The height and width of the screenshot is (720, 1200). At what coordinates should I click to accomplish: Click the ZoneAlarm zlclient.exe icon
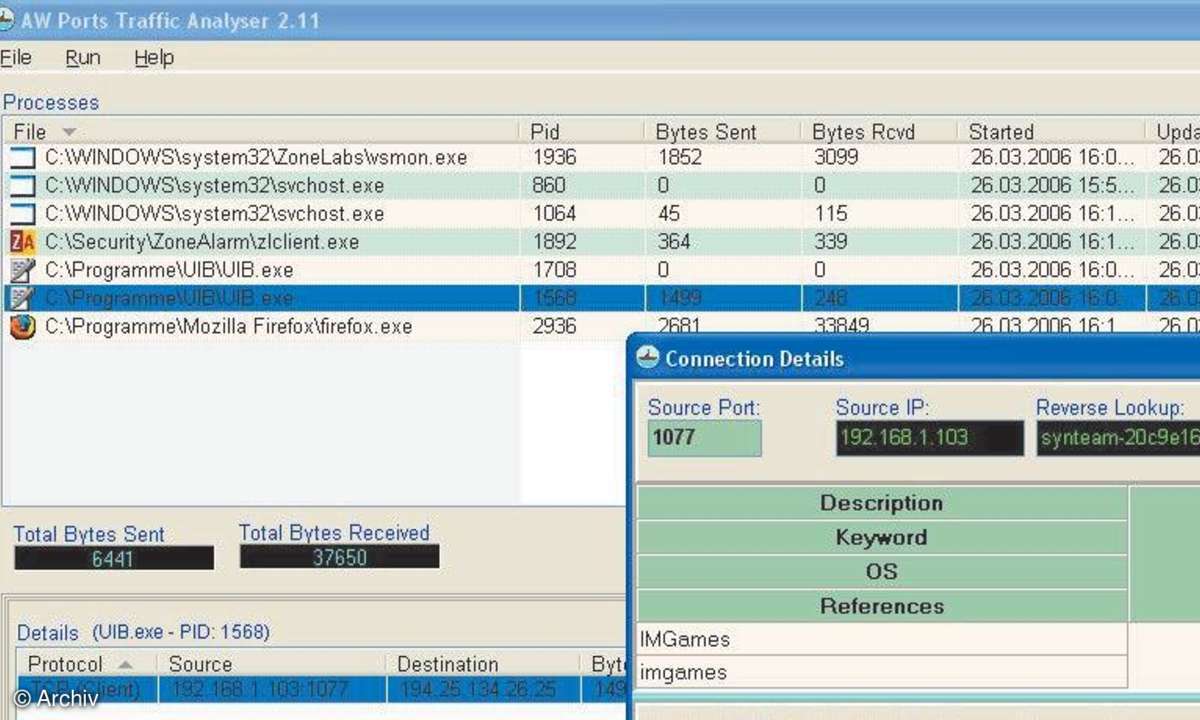click(x=22, y=241)
